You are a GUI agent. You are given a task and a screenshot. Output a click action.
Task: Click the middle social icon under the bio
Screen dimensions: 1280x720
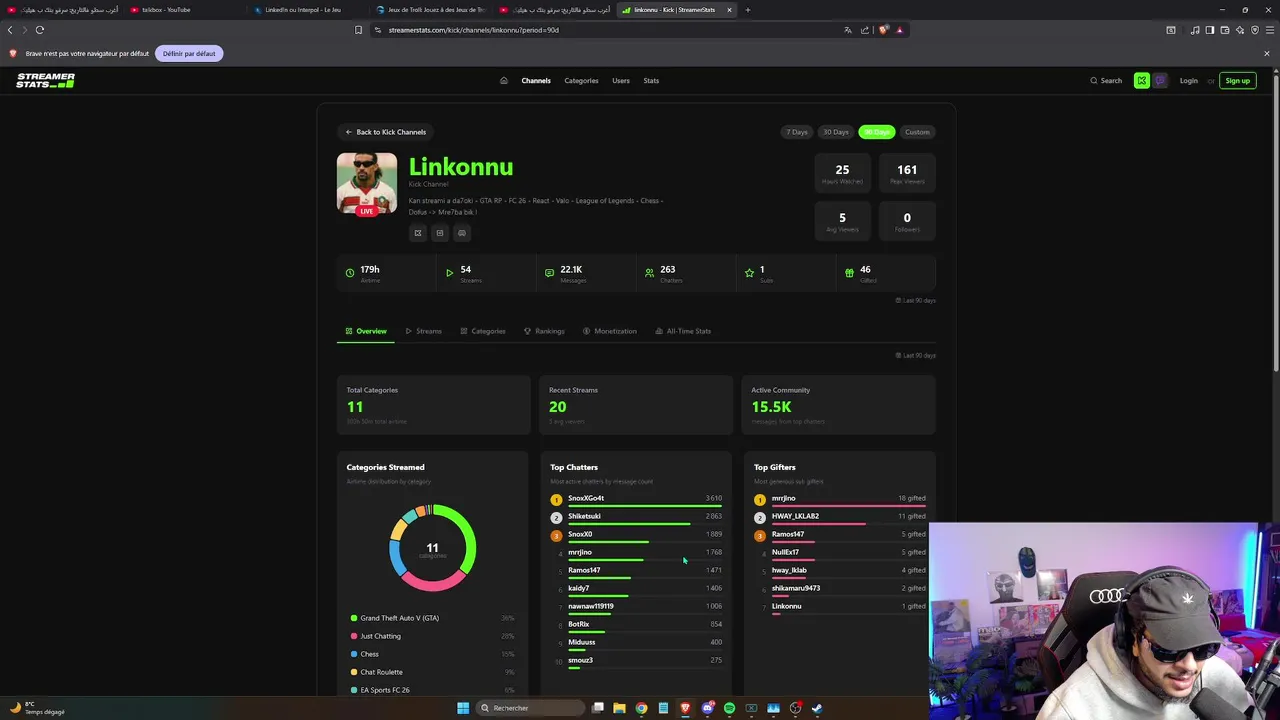440,233
